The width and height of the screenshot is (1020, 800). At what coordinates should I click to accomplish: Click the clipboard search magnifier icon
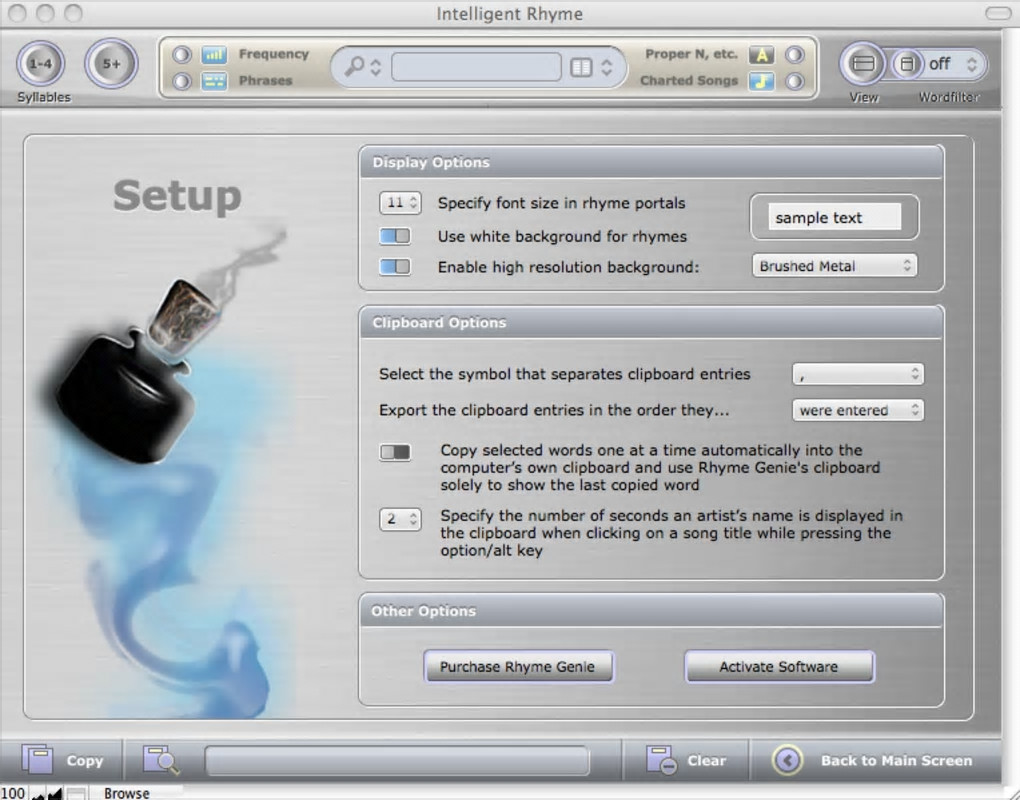pos(161,760)
